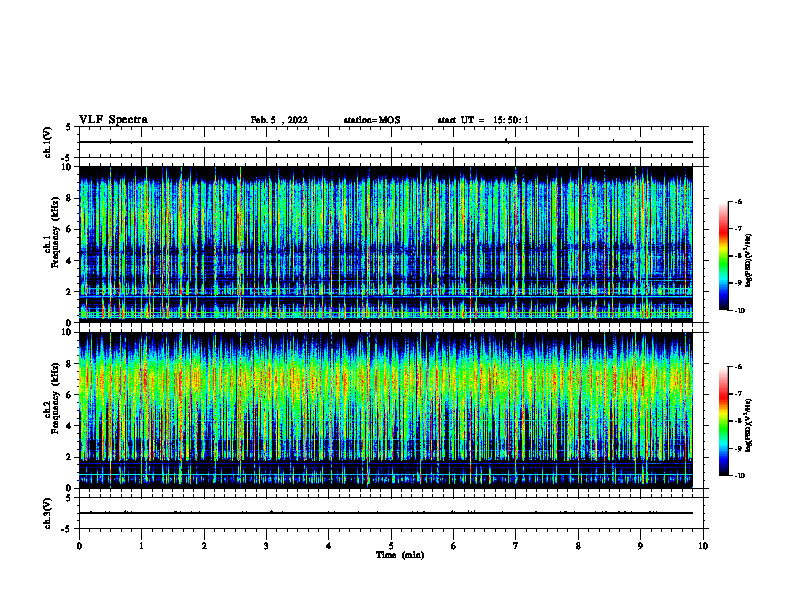
Task: Click the "10" kHz tick on ch.2 axis
Action: pos(66,333)
